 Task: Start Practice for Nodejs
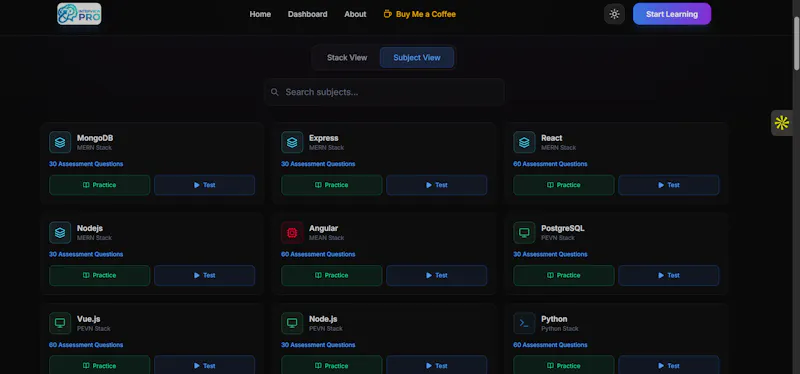click(99, 276)
